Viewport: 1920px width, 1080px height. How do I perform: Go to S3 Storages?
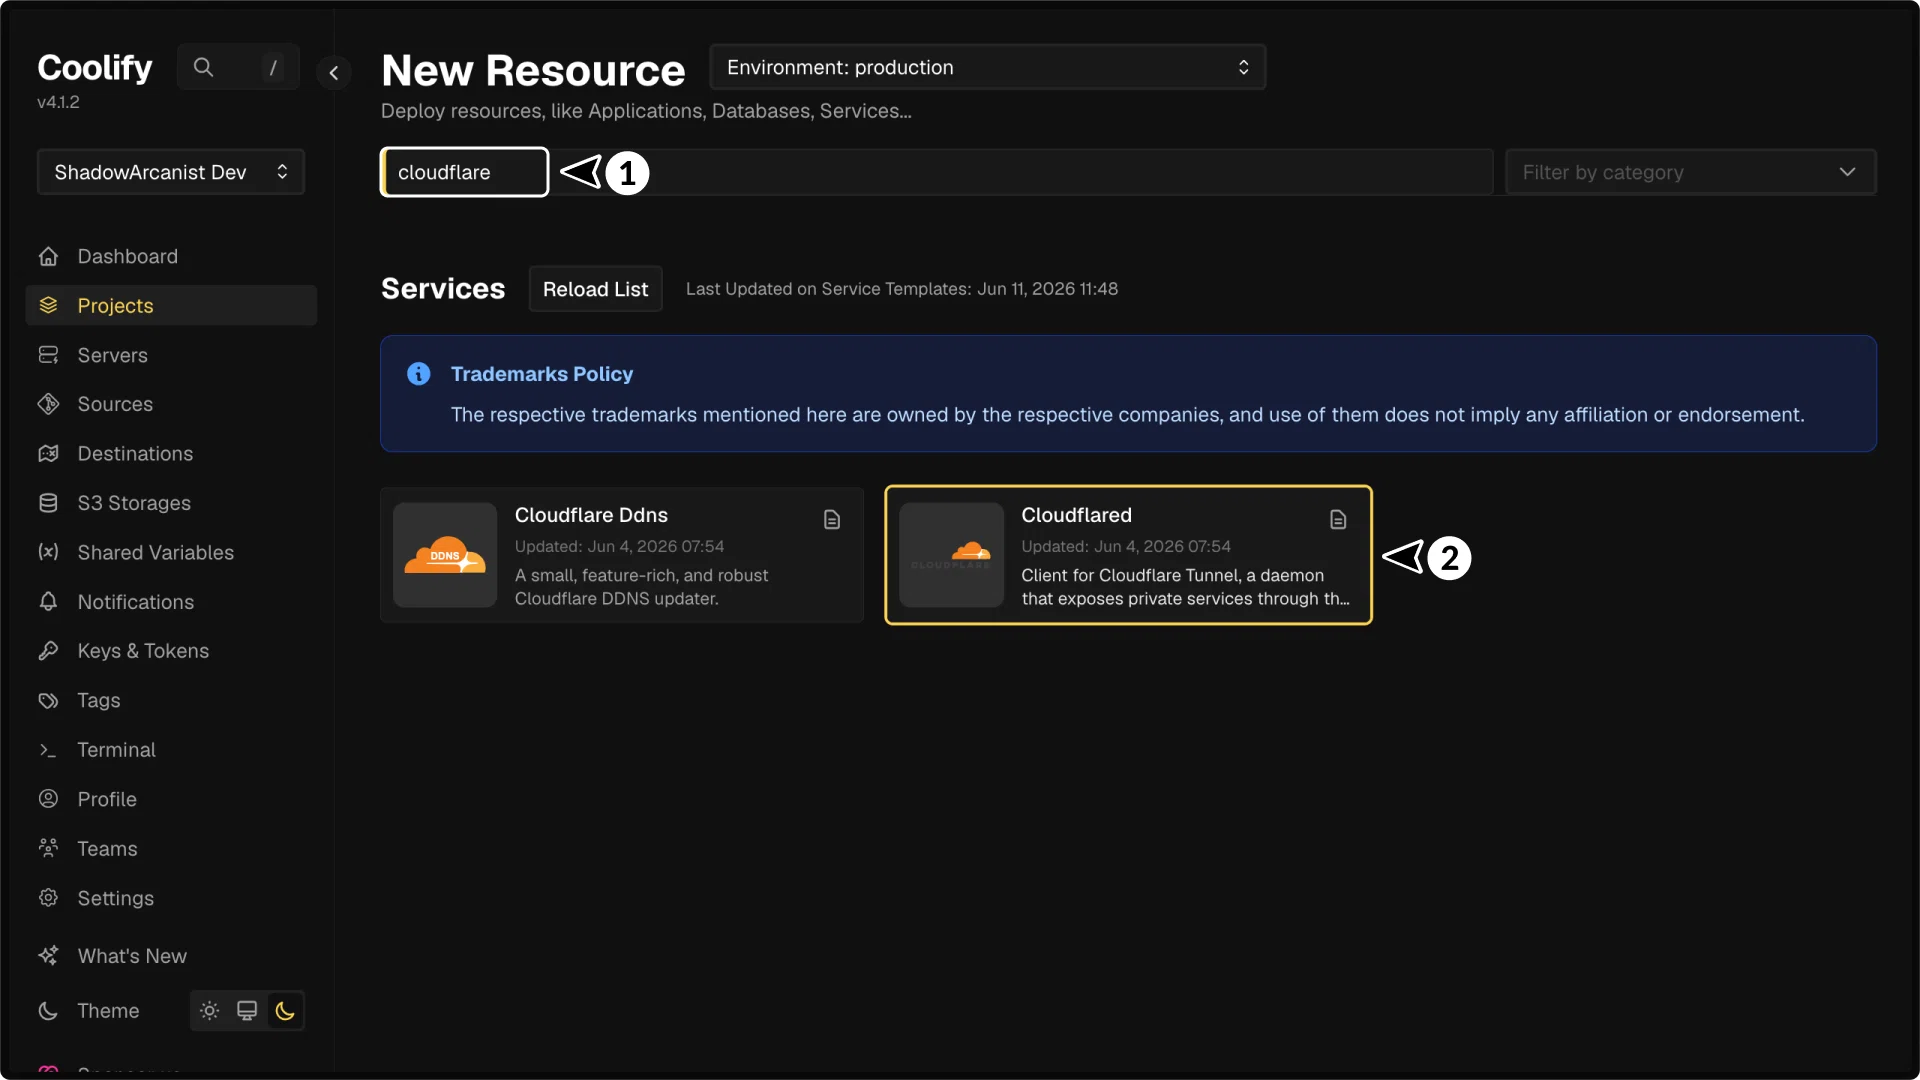(171, 503)
